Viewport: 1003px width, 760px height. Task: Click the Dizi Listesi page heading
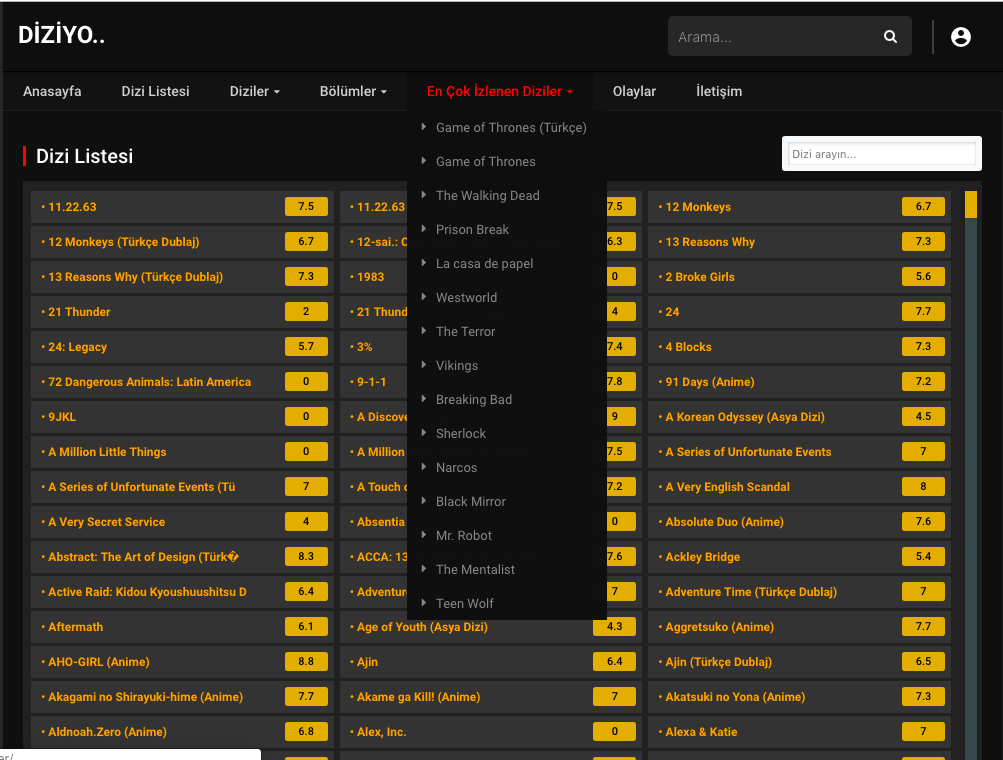(x=84, y=155)
